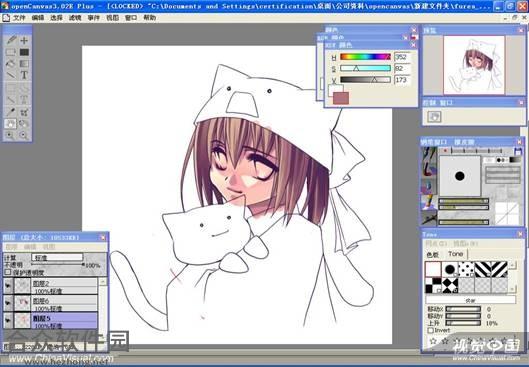The width and height of the screenshot is (529, 367).
Task: Toggle the protect transparency checkbox in layer panel
Action: pos(7,272)
